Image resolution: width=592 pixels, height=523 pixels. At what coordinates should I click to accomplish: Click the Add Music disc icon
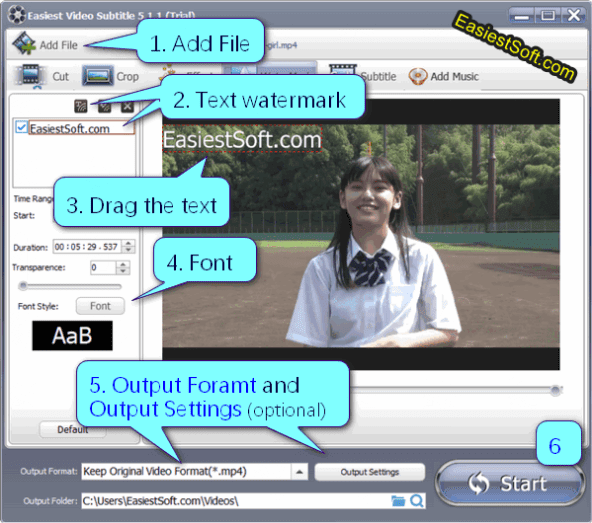[418, 76]
